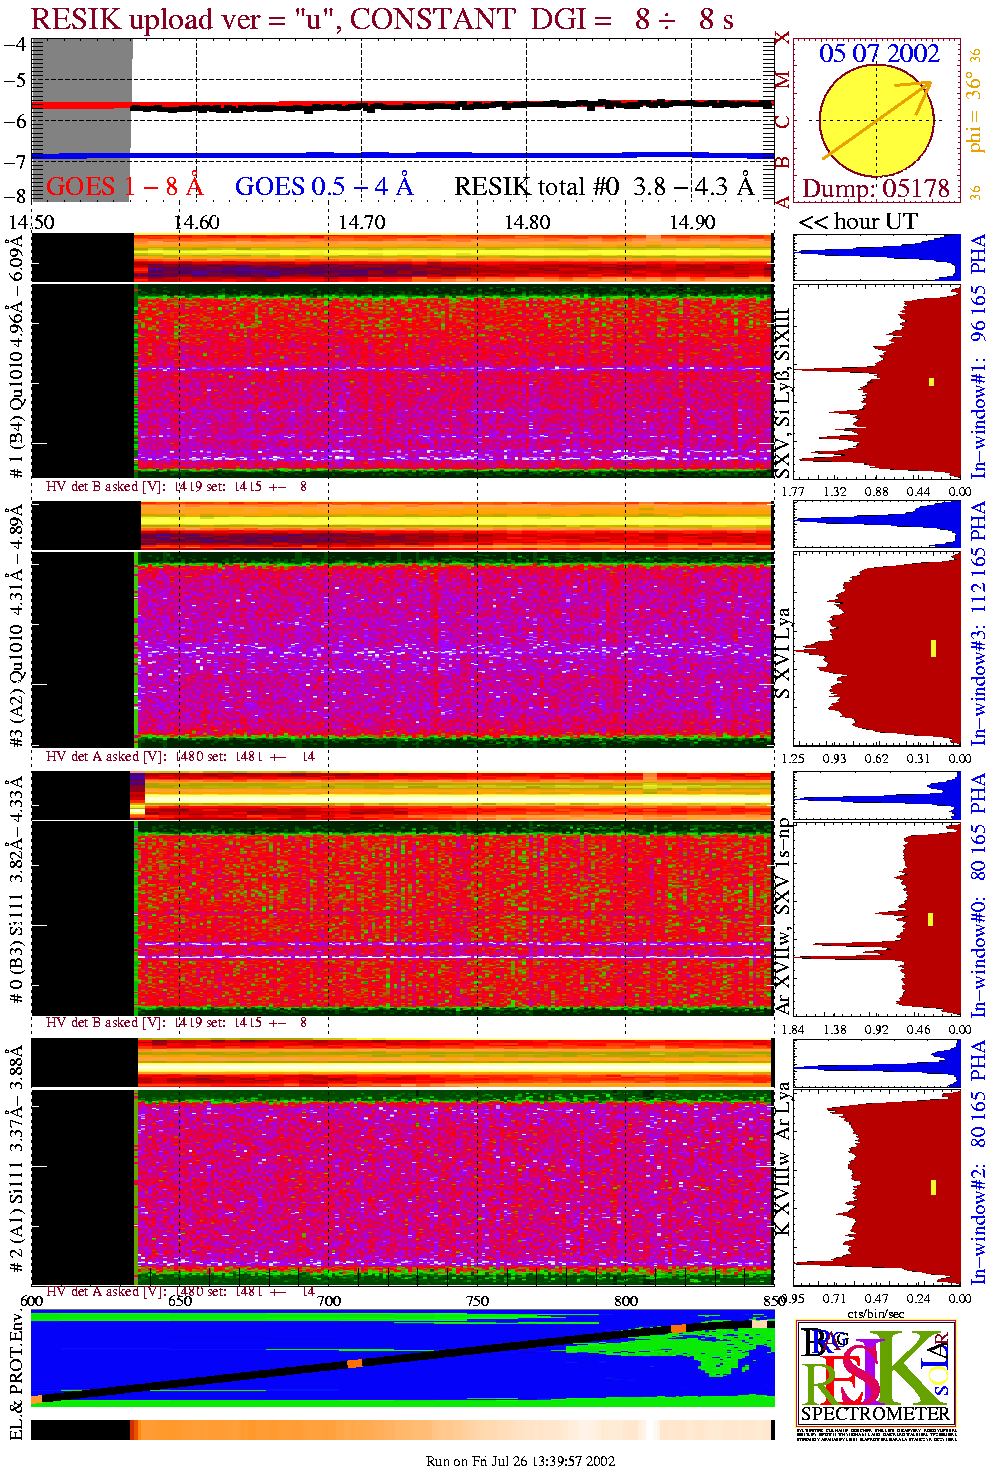Click the blue GOES 0.5 – 4 Å legend label
The width and height of the screenshot is (1004, 1476).
coord(323,187)
